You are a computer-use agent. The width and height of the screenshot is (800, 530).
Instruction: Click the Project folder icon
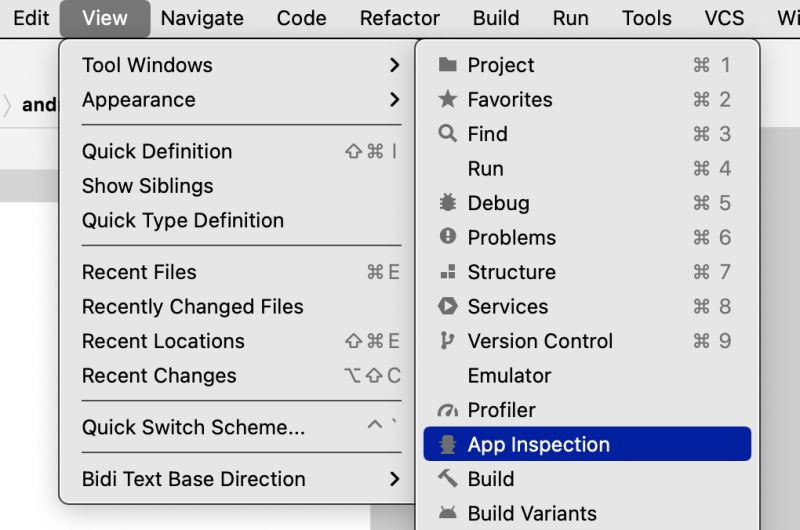[x=448, y=65]
